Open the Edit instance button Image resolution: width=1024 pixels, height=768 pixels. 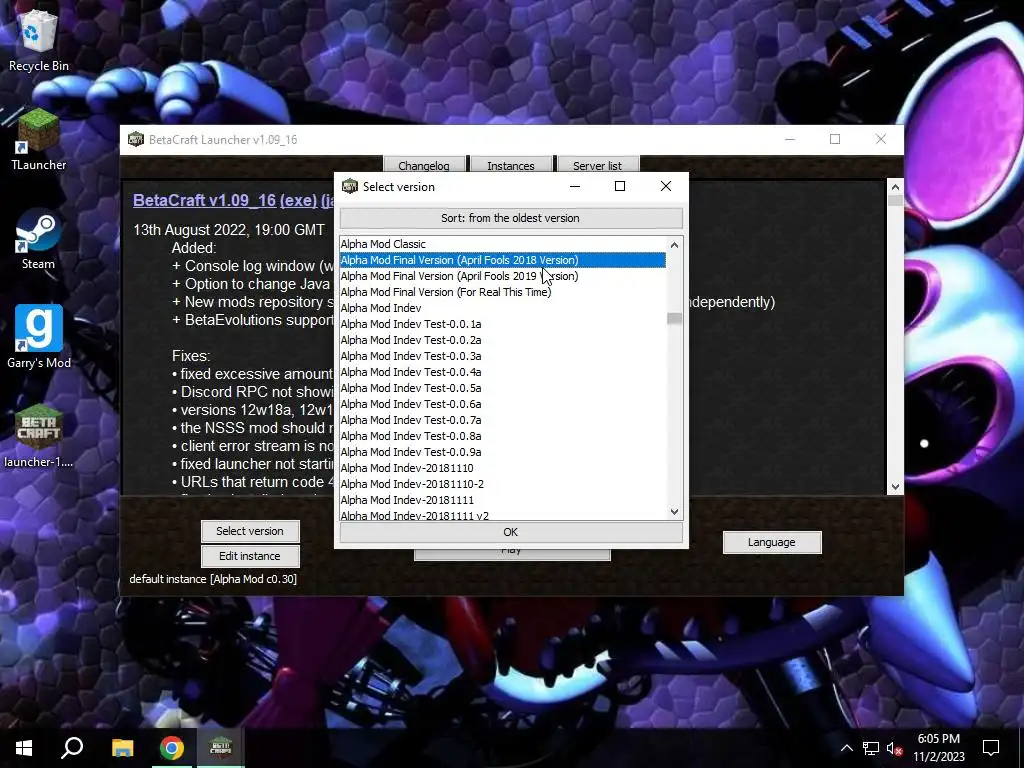(x=250, y=556)
